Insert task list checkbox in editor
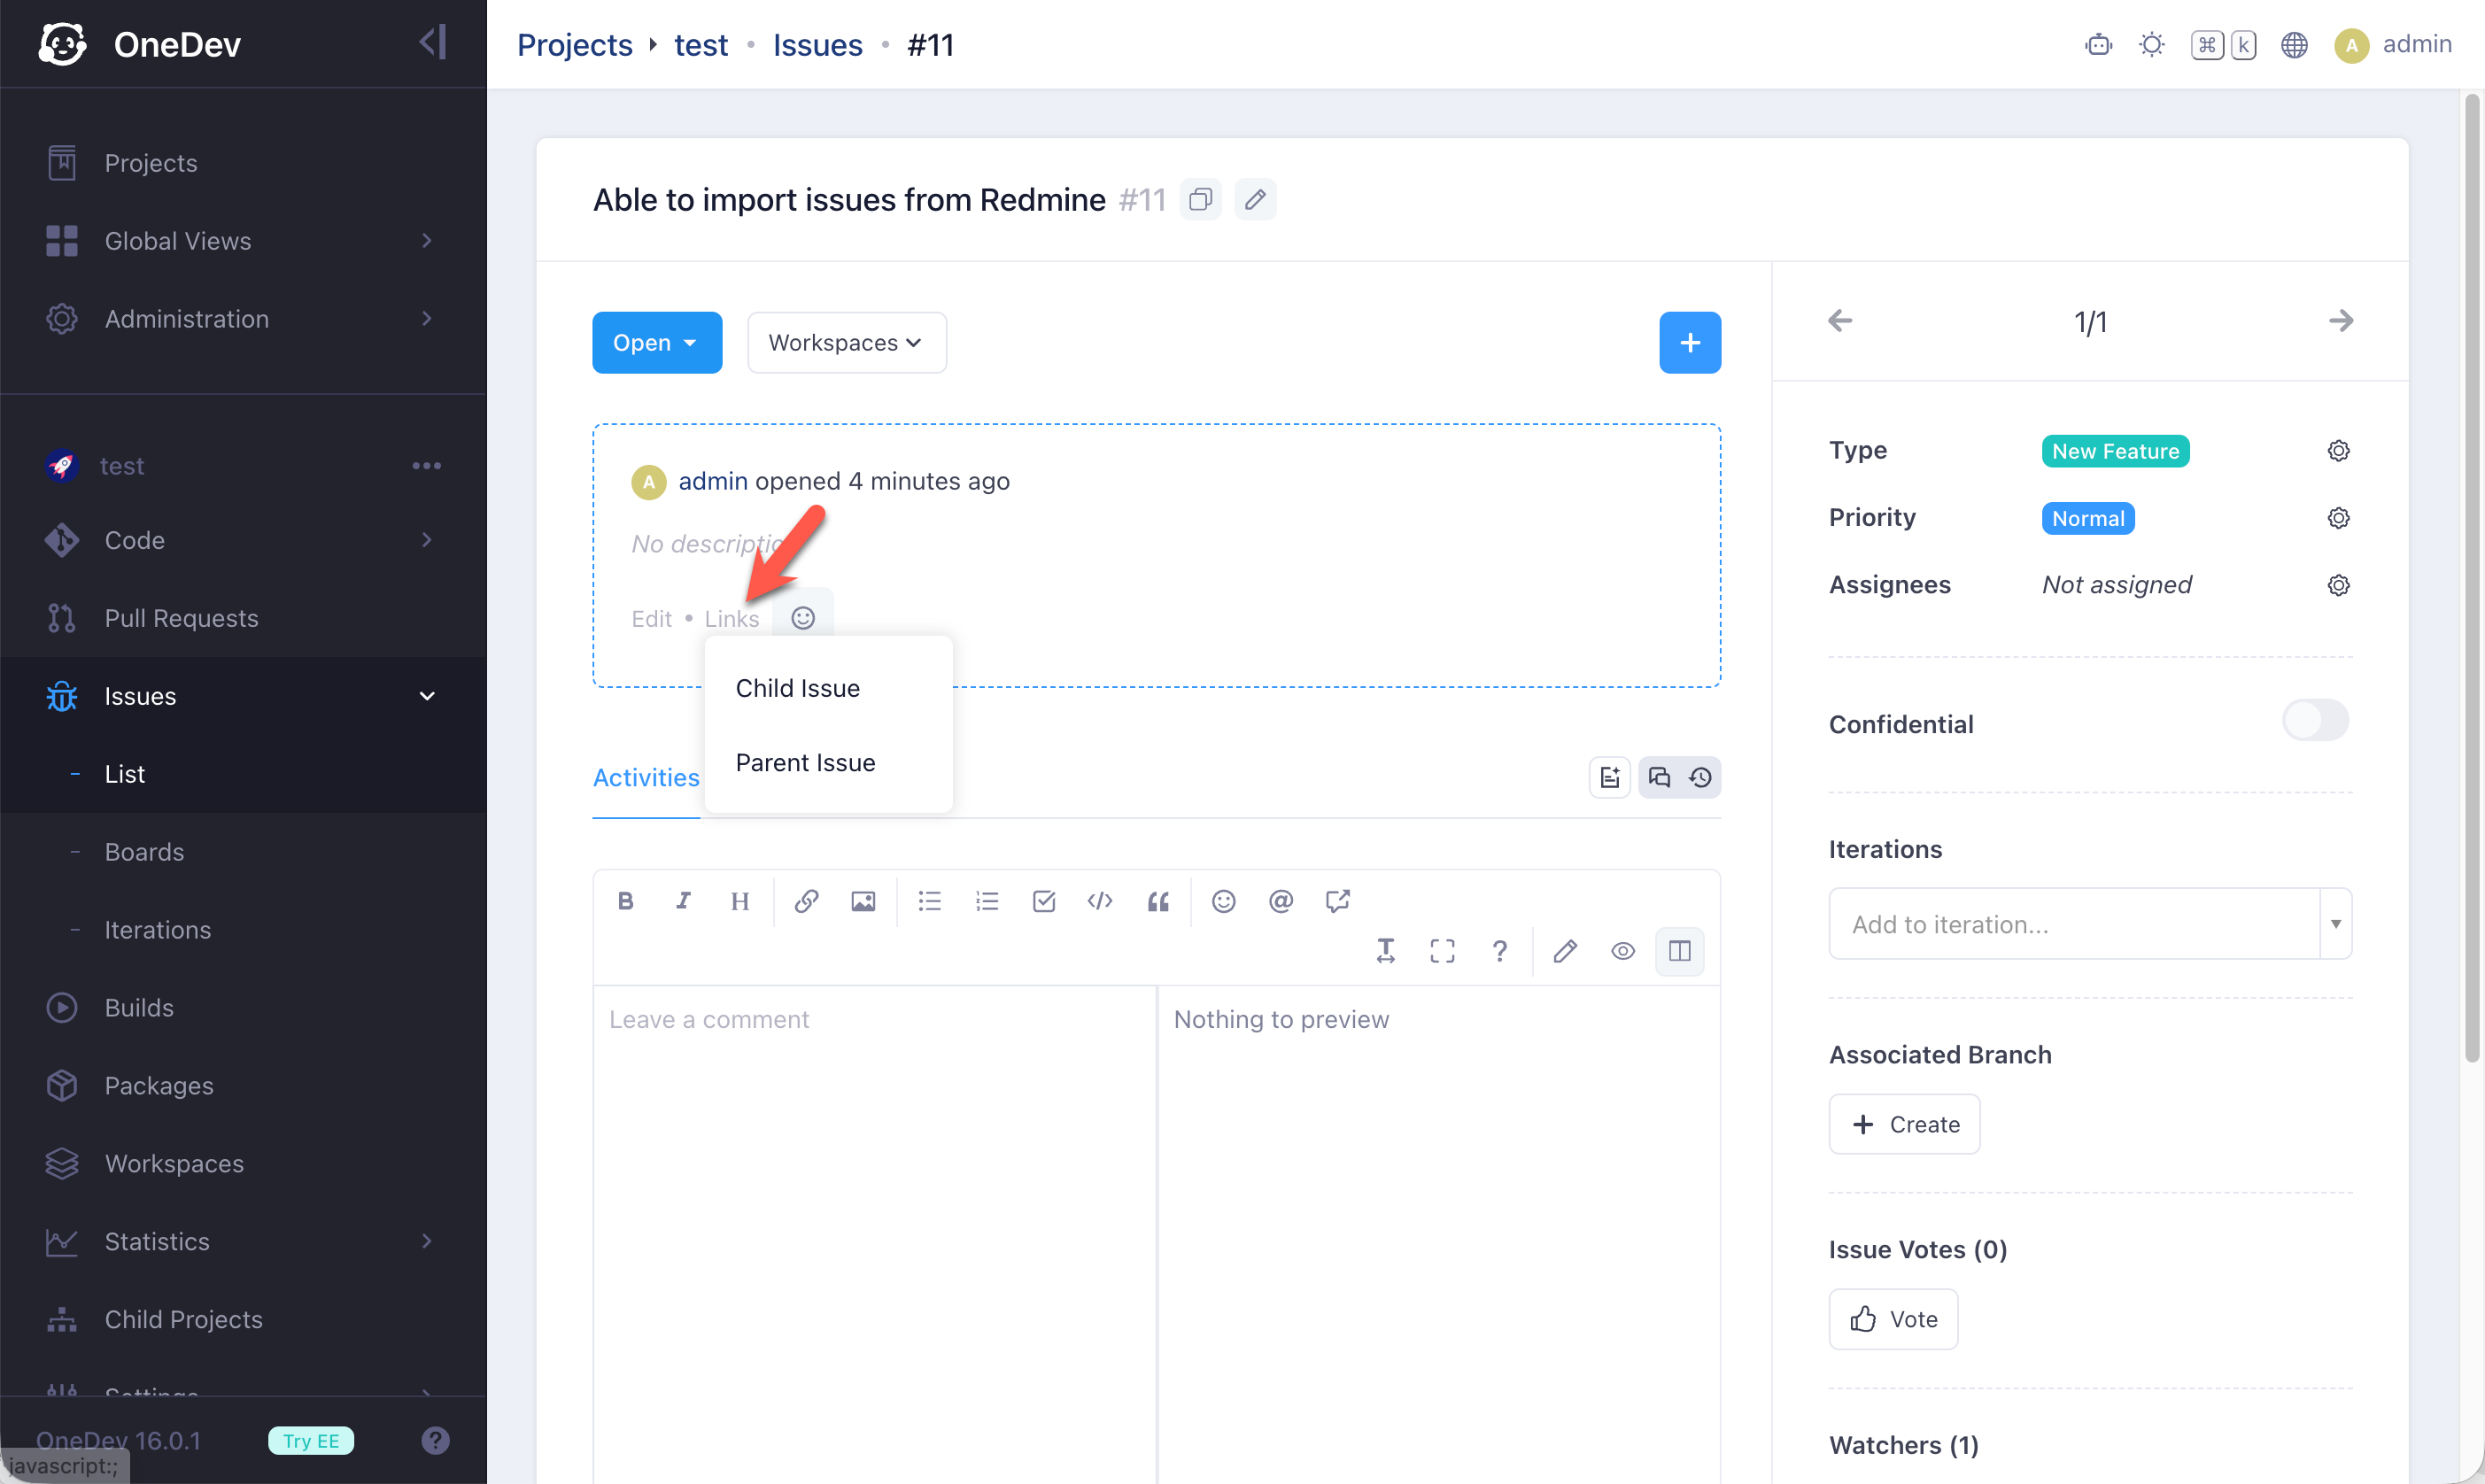The height and width of the screenshot is (1484, 2485). pyautogui.click(x=1043, y=901)
